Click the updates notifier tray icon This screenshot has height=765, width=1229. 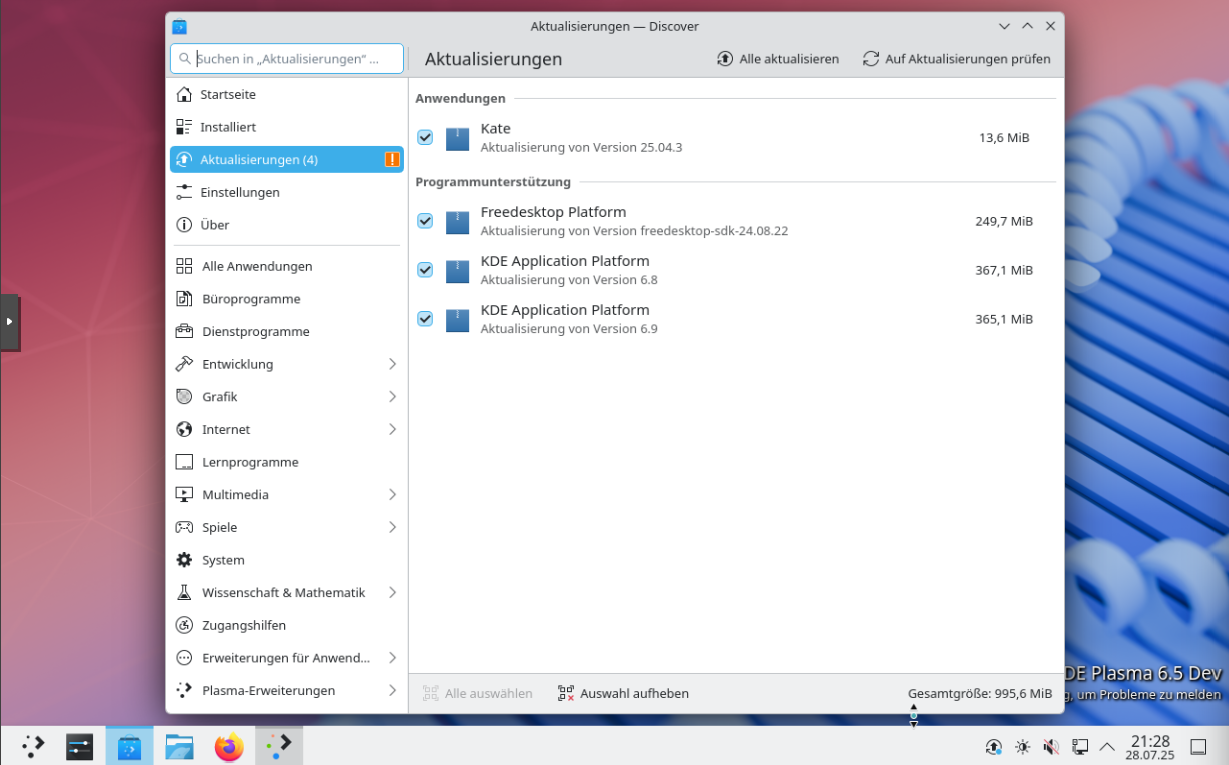click(993, 746)
